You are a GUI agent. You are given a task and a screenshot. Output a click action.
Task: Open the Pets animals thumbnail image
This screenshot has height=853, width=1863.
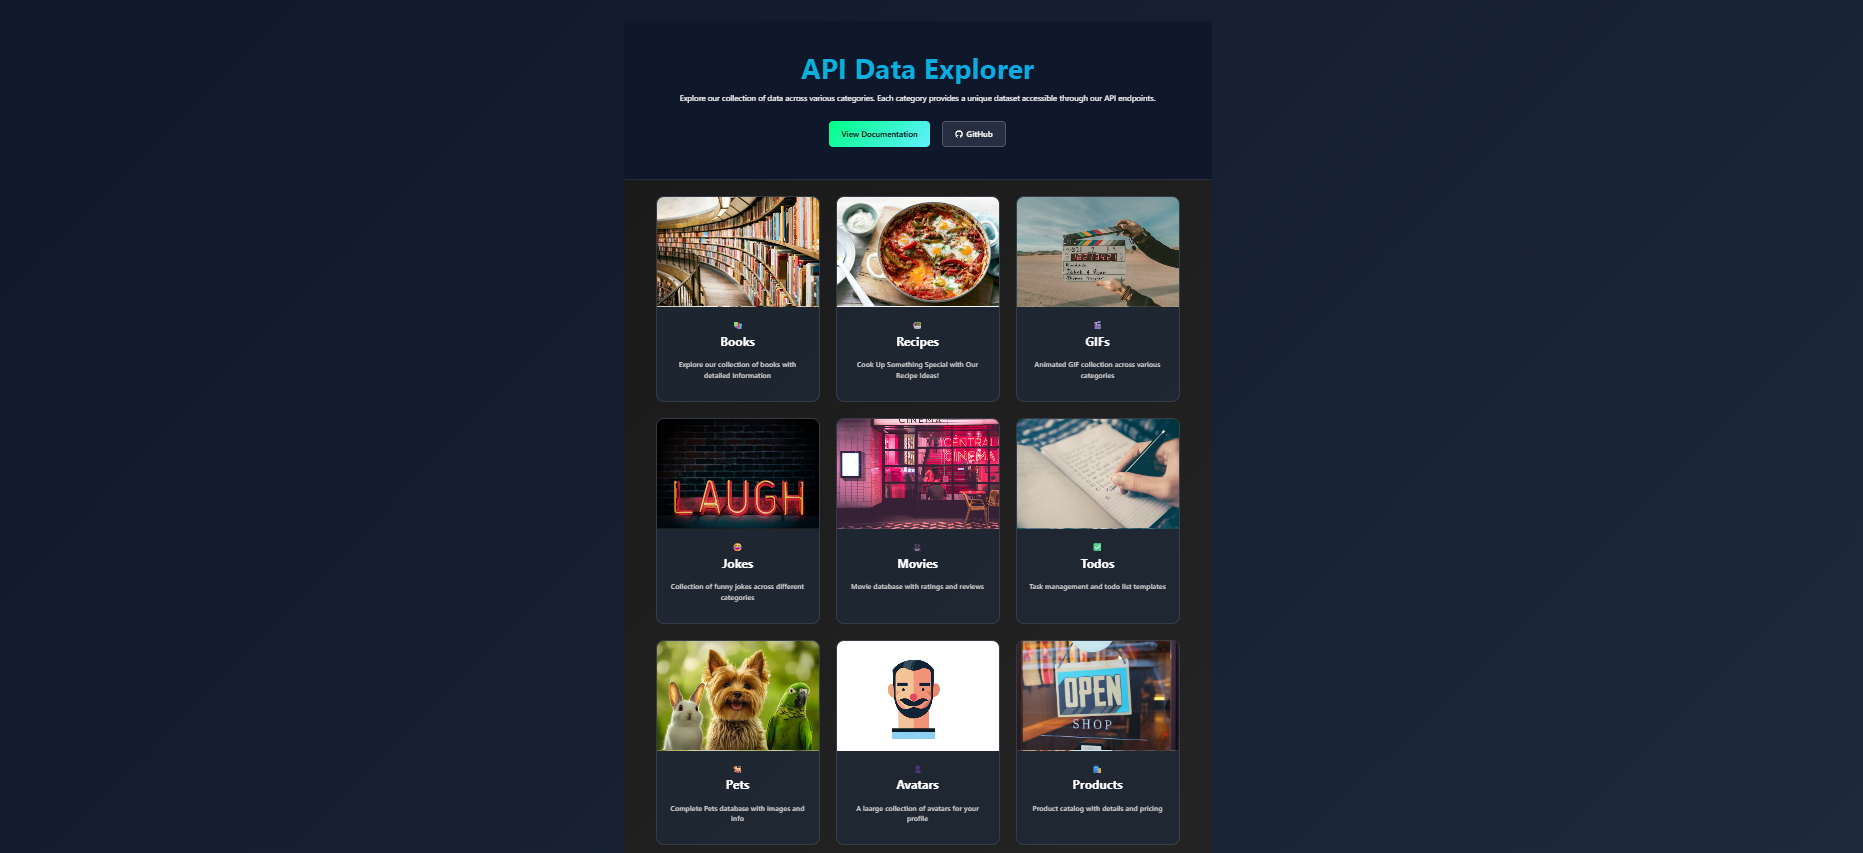pyautogui.click(x=738, y=696)
